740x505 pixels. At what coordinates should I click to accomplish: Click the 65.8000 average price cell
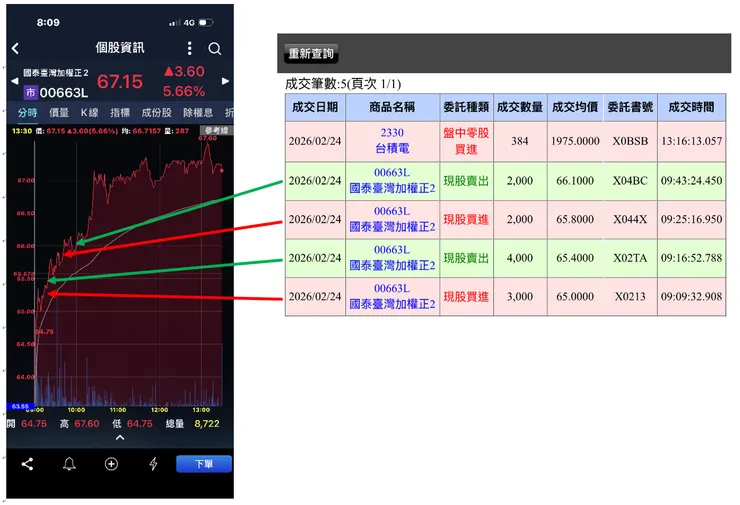(575, 219)
